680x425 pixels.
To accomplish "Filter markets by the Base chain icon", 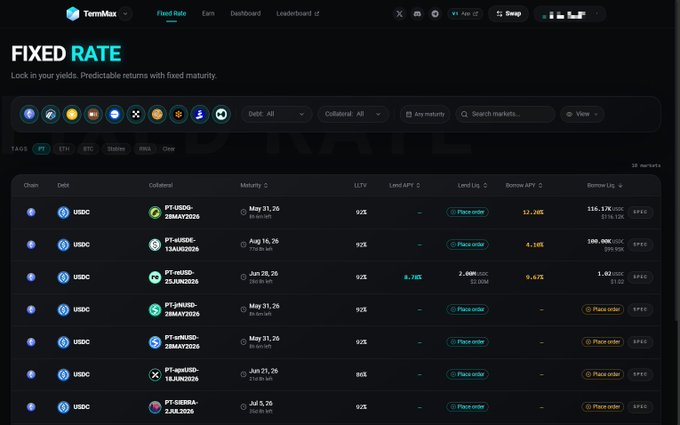I will pyautogui.click(x=114, y=114).
